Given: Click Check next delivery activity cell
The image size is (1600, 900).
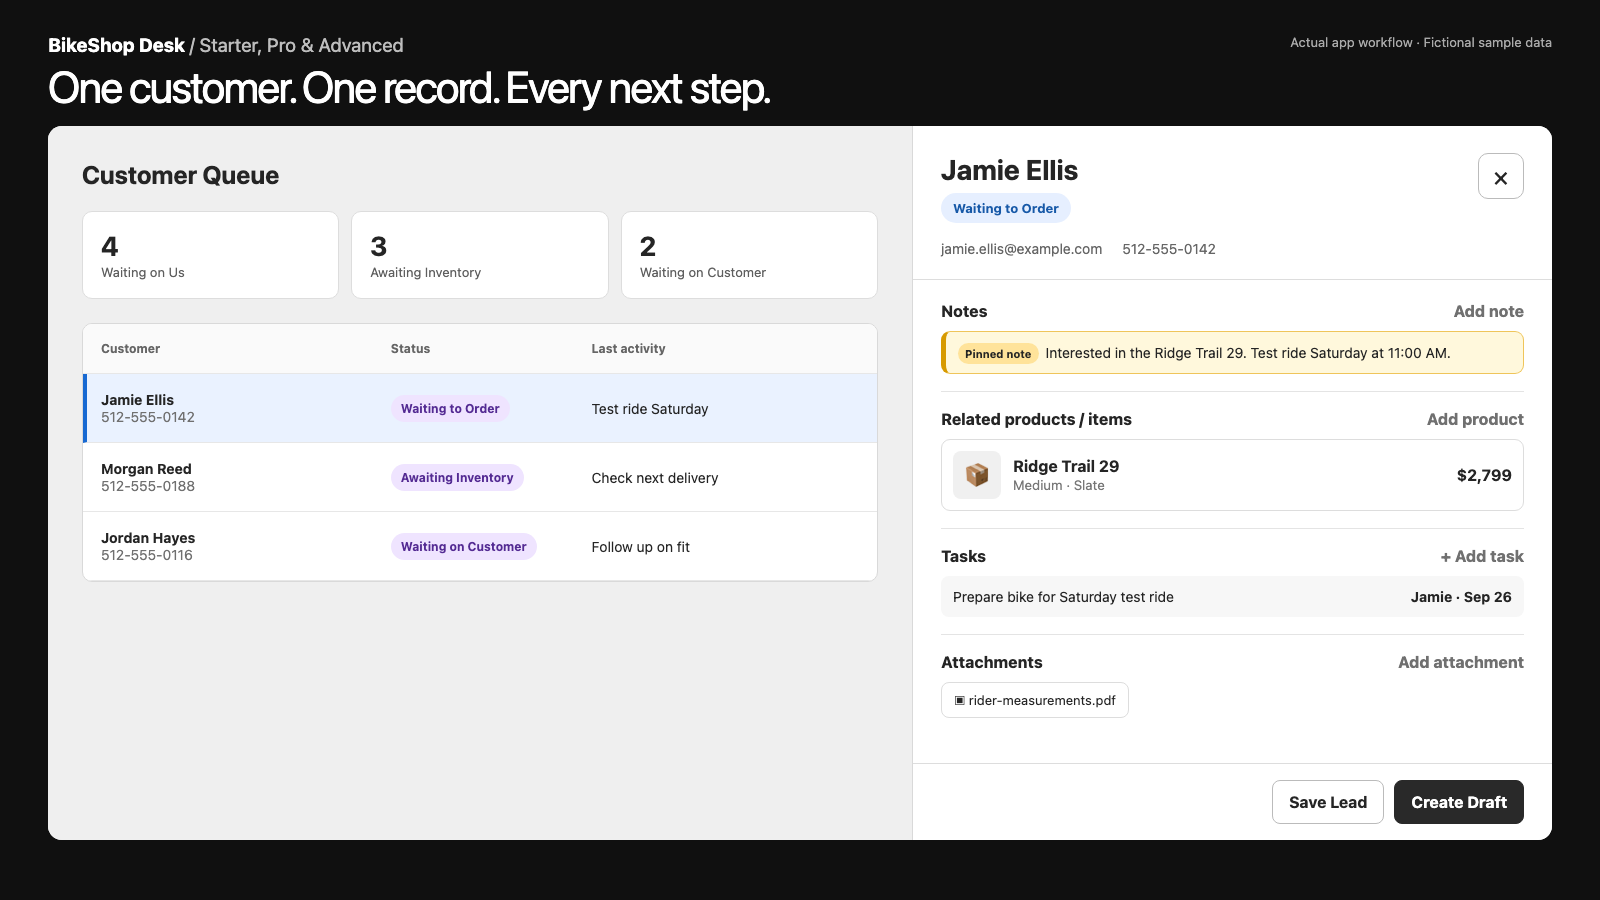Looking at the screenshot, I should (x=654, y=478).
